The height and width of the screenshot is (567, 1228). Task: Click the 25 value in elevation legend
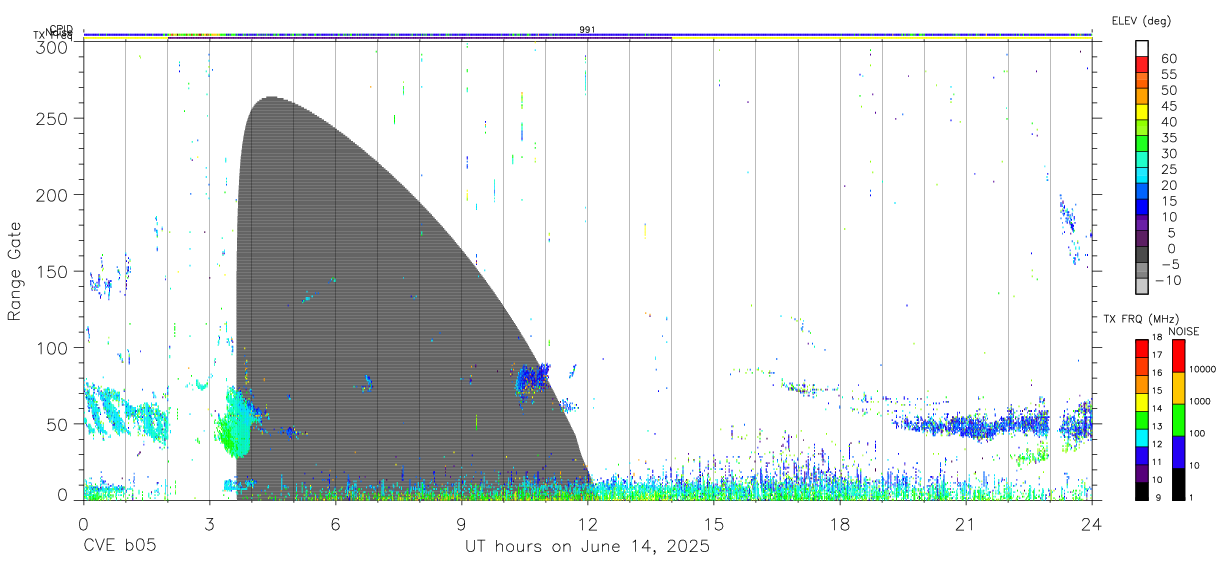[1168, 169]
